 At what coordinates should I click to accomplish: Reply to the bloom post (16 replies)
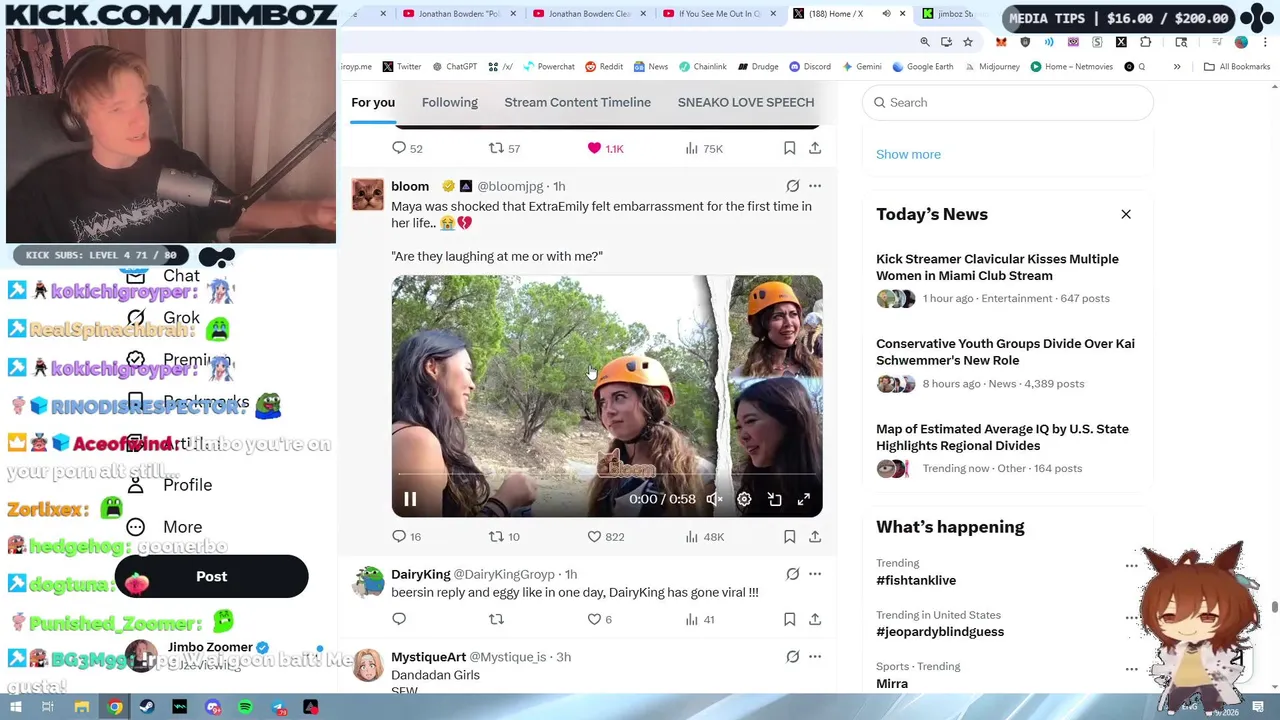click(399, 537)
